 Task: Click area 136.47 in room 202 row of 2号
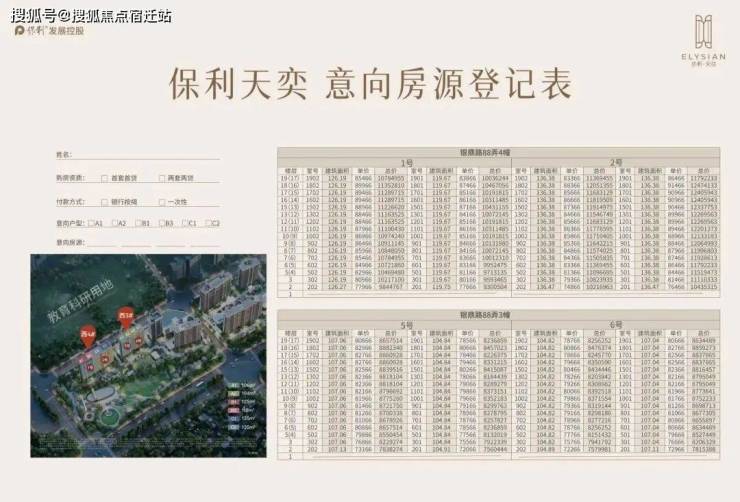pyautogui.click(x=546, y=287)
